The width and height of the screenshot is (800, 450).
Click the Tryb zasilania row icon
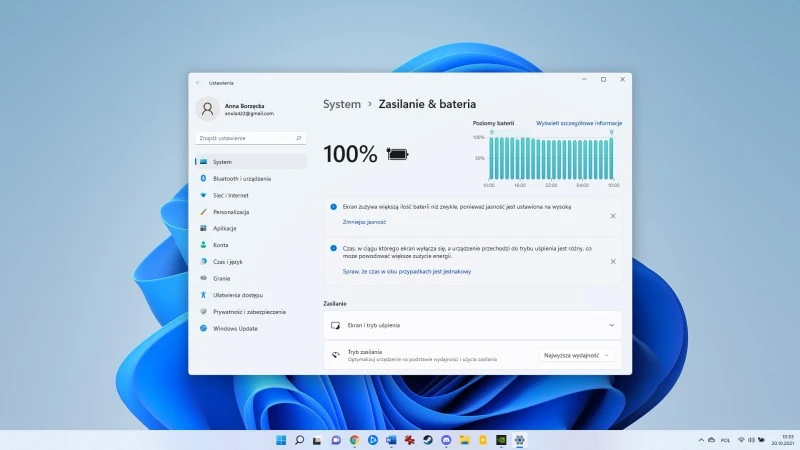pos(335,355)
